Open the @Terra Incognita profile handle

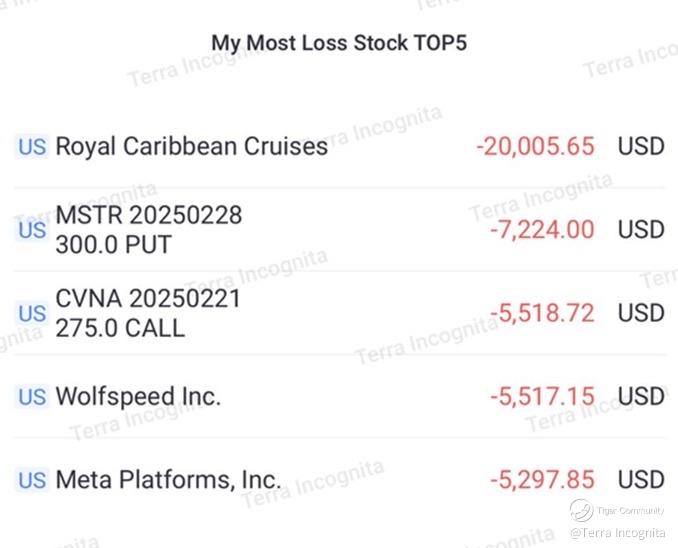coord(617,532)
